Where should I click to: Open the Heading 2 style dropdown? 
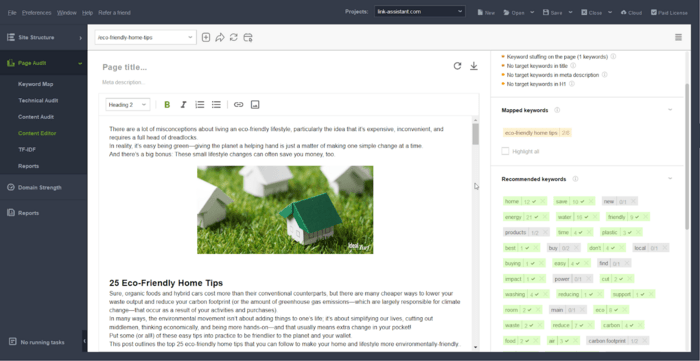(128, 104)
